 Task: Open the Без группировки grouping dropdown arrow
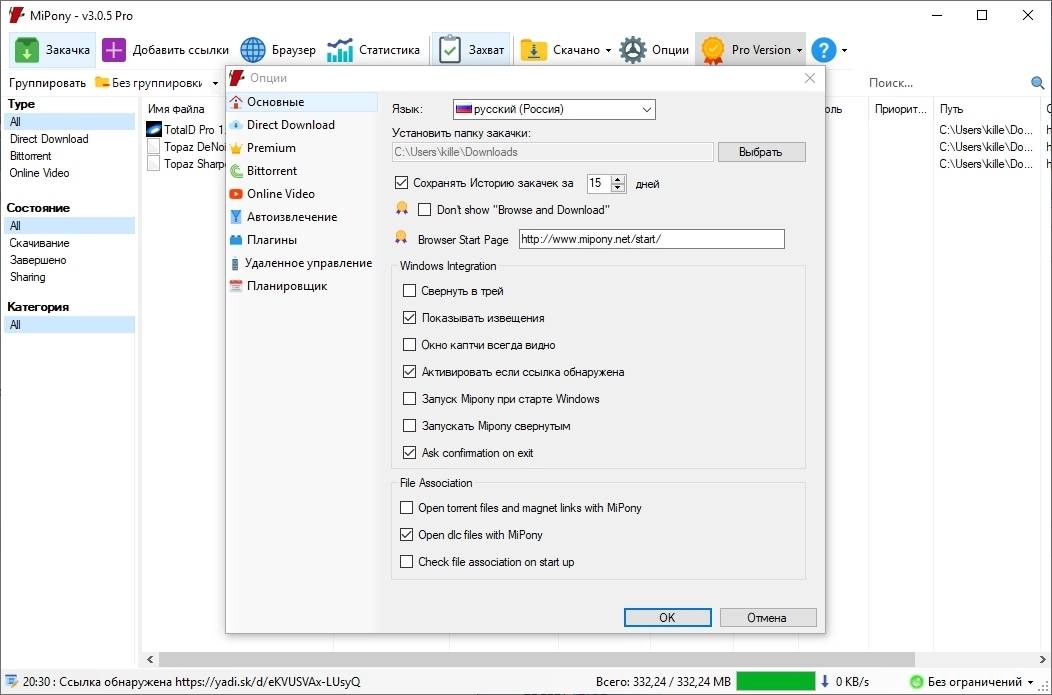pos(215,83)
